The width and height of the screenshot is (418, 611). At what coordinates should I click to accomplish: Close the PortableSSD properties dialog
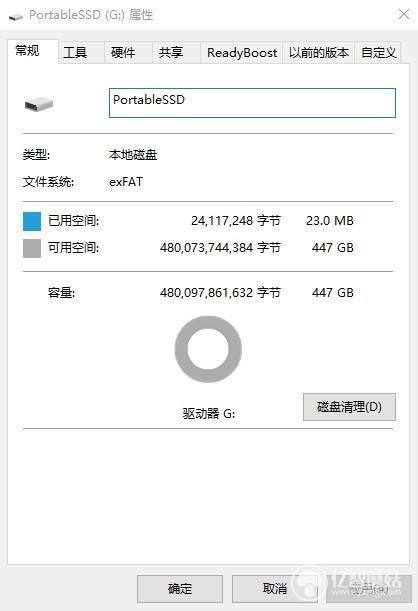404,14
